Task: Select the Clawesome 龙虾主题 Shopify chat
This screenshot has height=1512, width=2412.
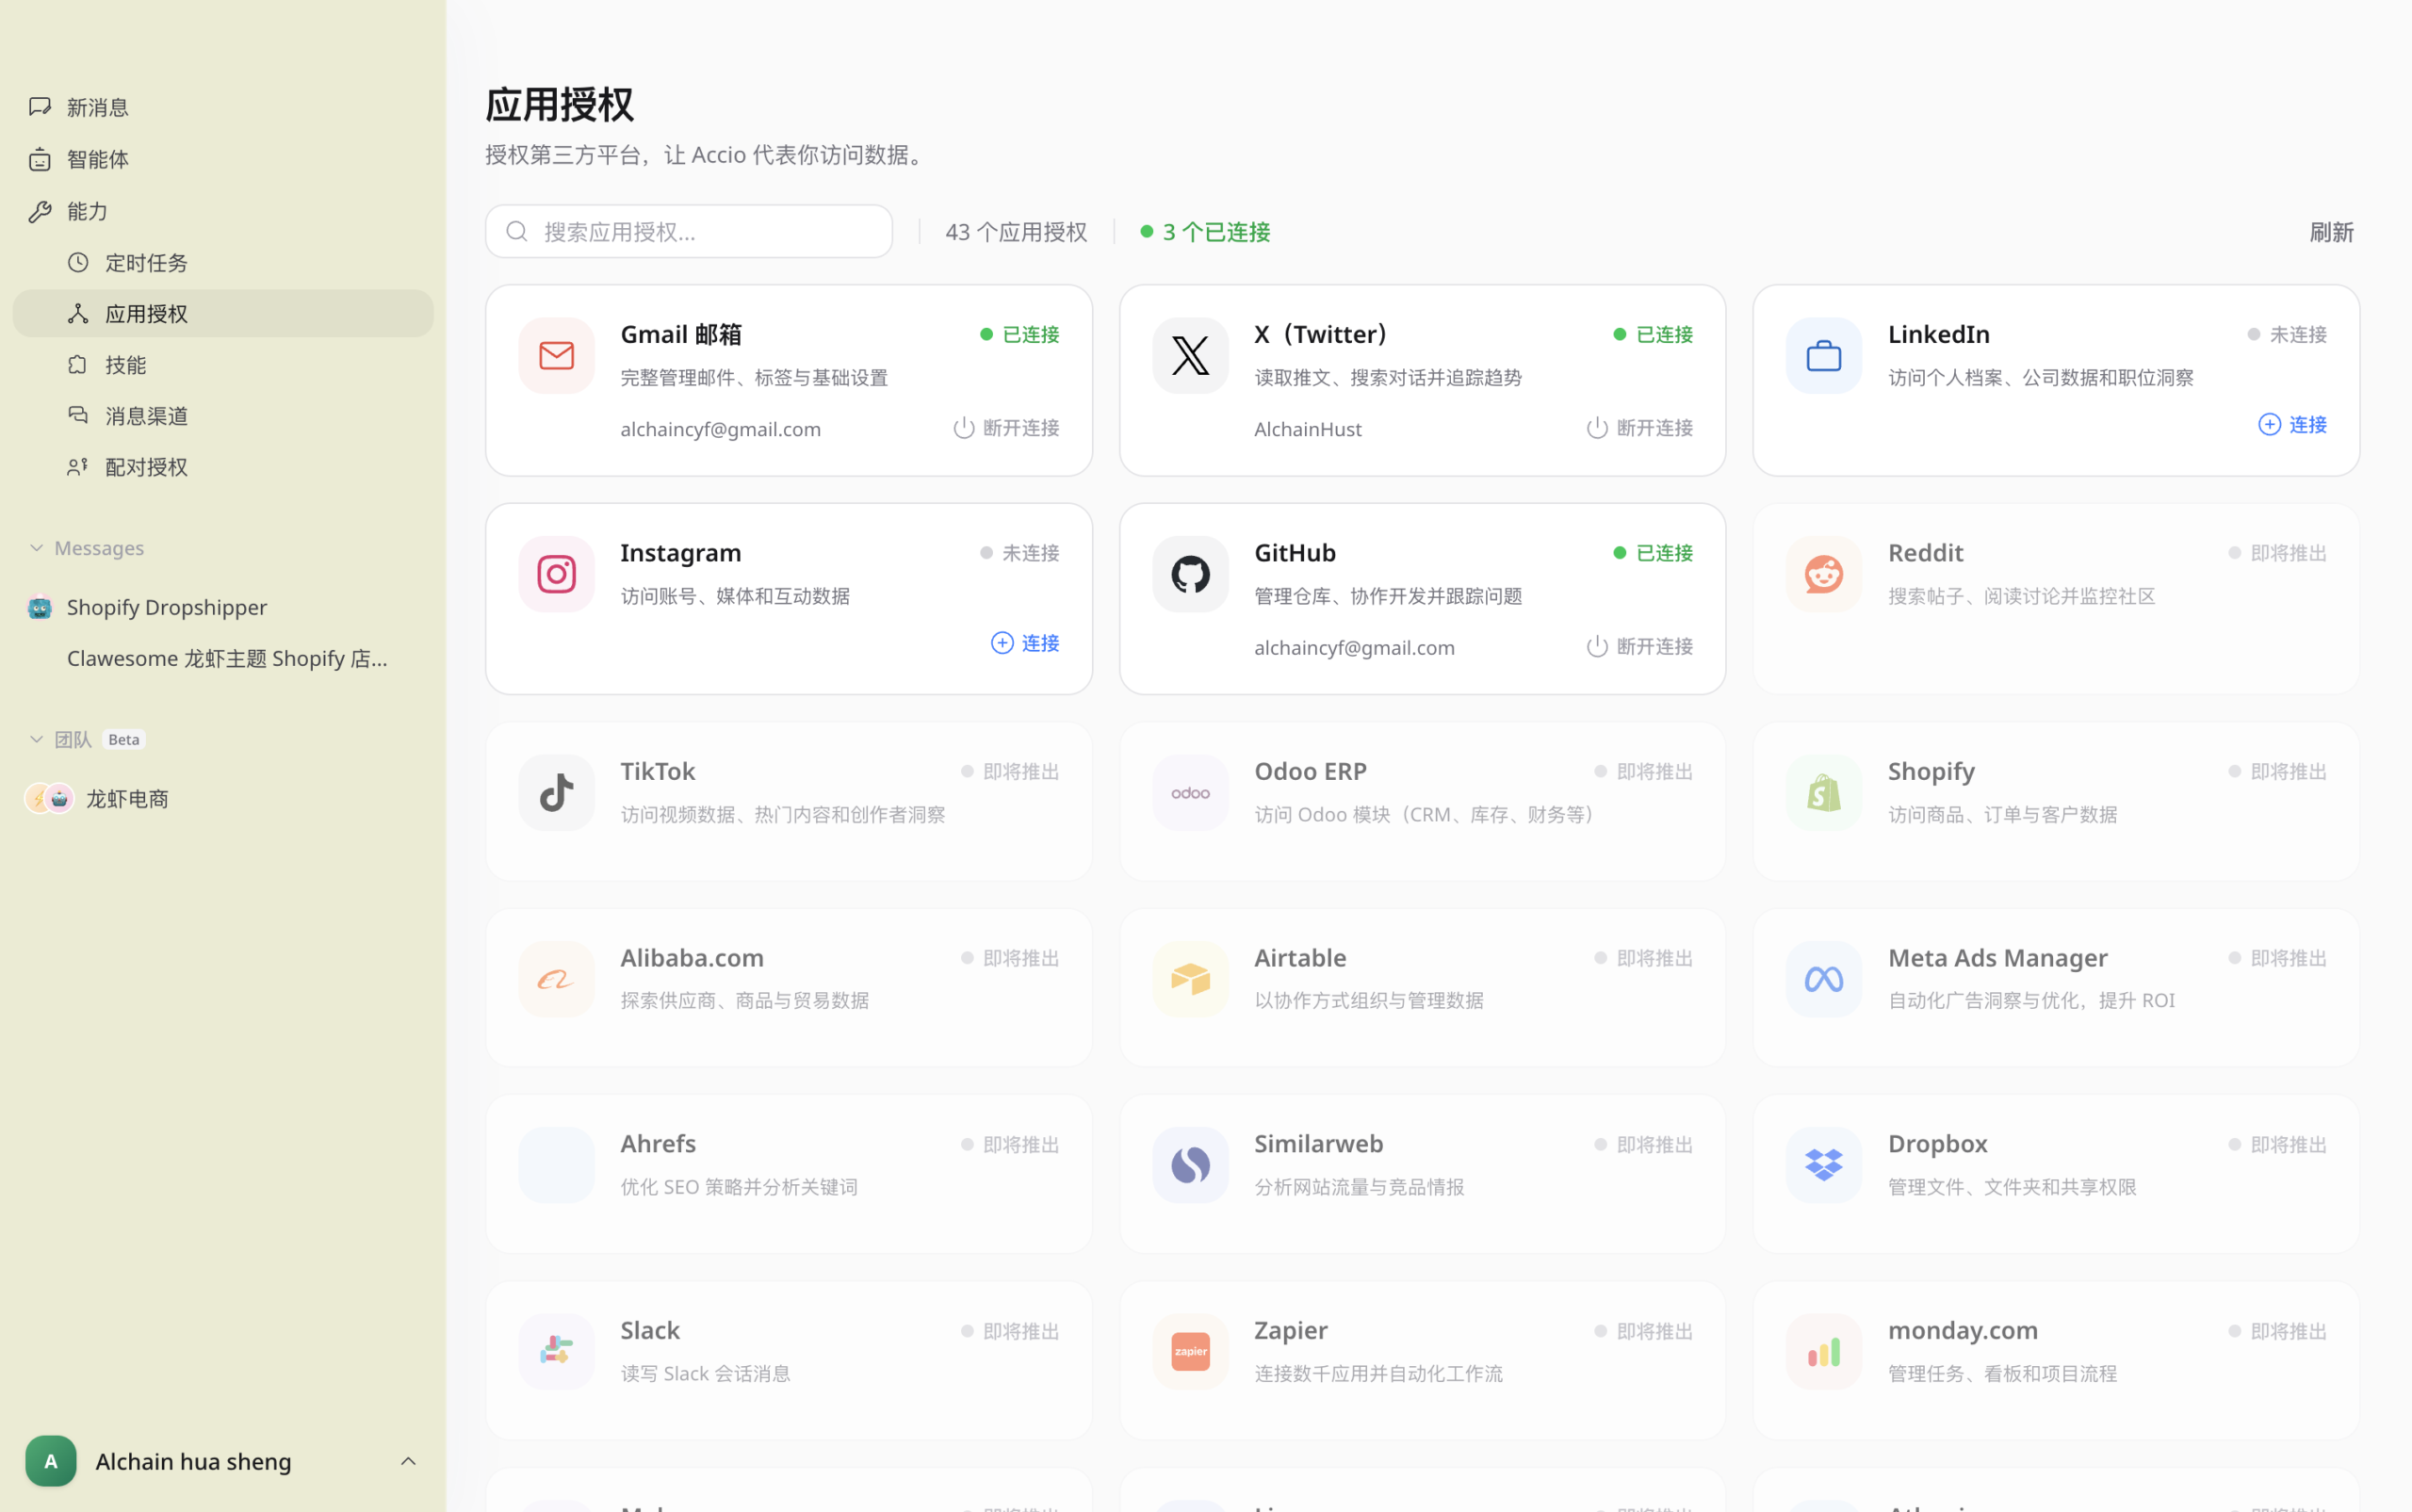Action: pos(227,658)
